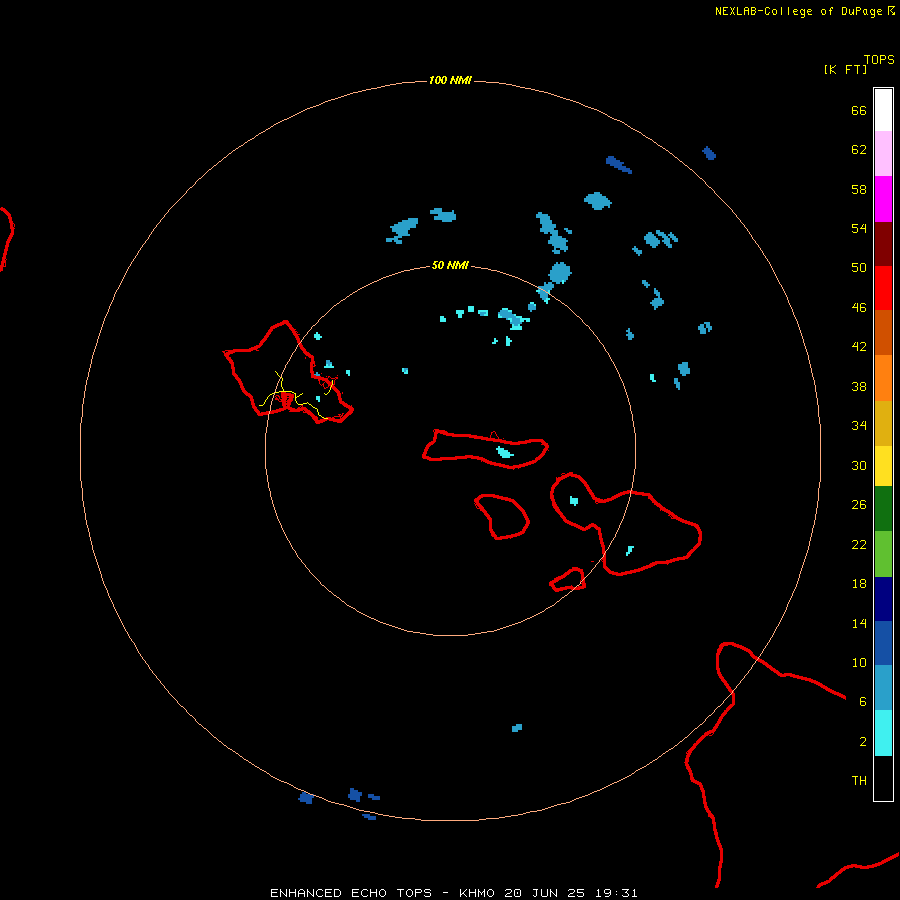Click the 'NEXLAB-College of DuPage' credit text
The width and height of the screenshot is (900, 900).
[798, 11]
